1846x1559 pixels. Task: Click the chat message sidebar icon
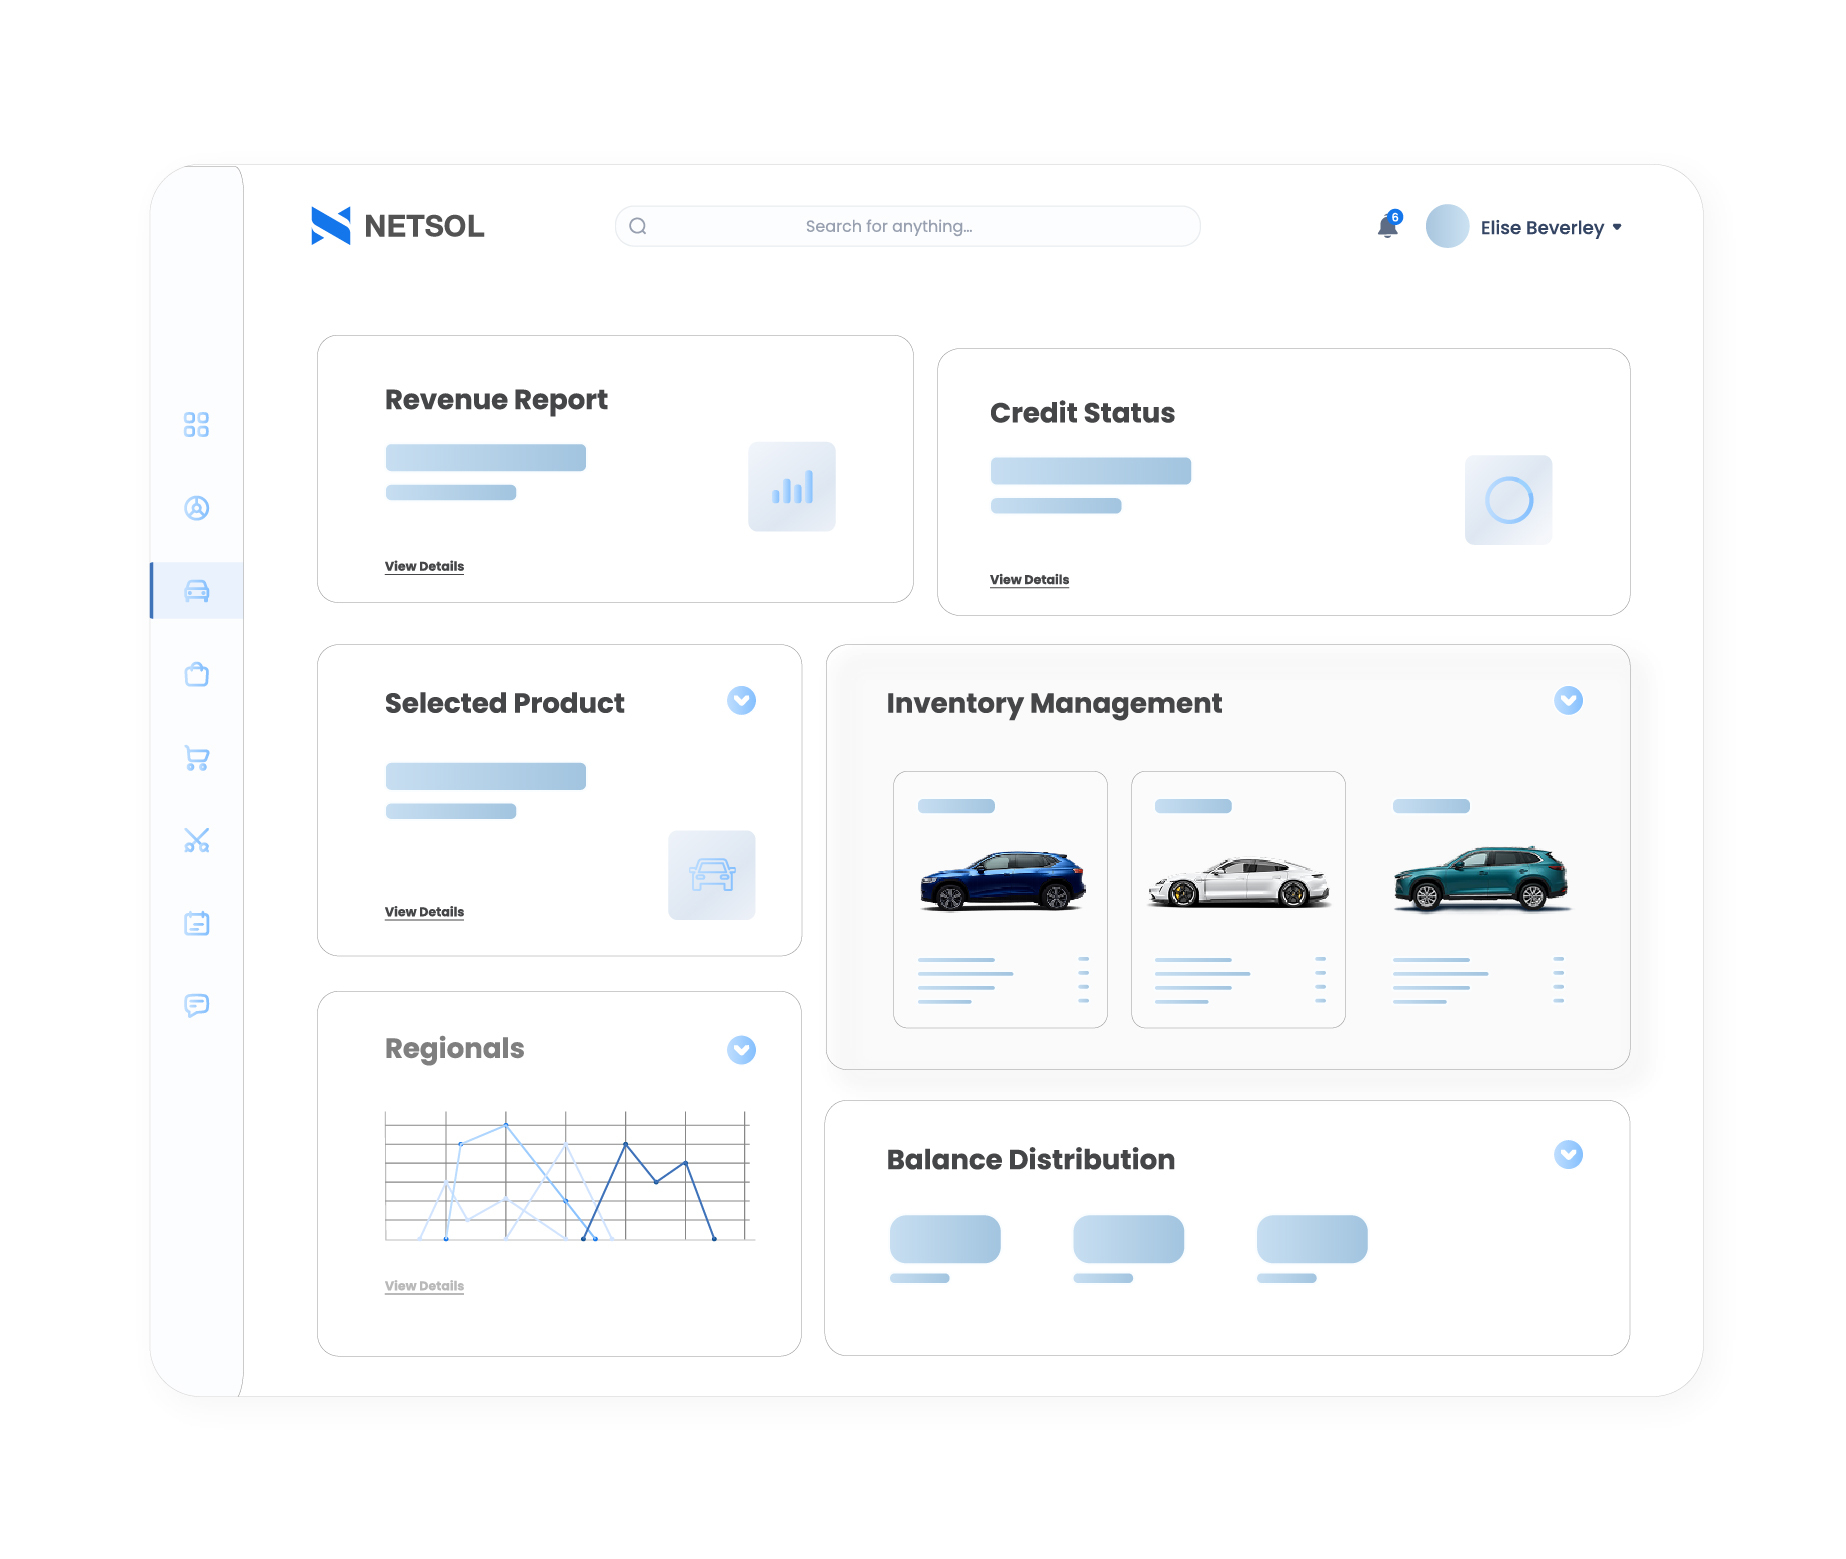point(196,1005)
